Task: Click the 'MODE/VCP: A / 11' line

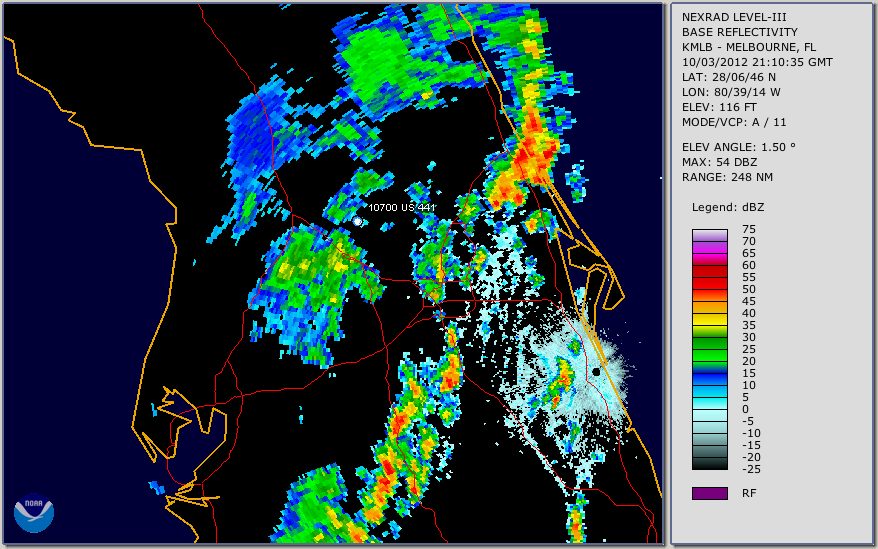Action: point(734,122)
